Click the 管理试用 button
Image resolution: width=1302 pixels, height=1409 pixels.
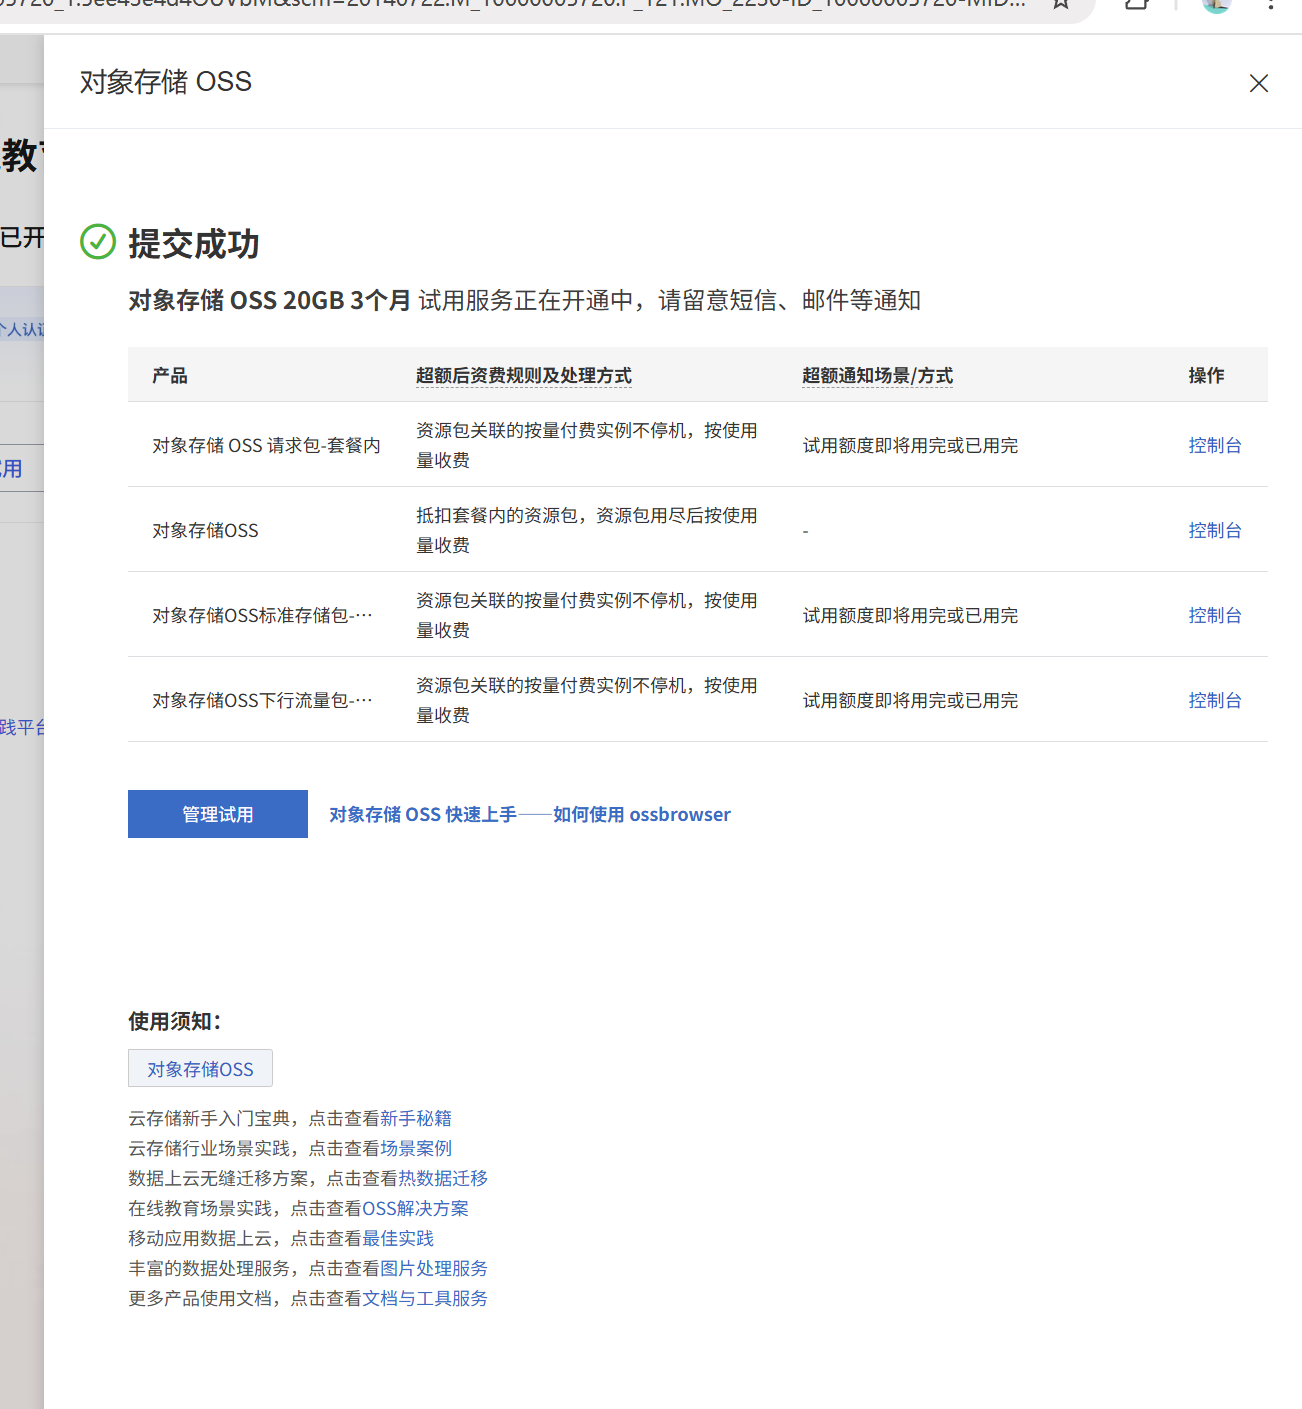click(x=218, y=814)
